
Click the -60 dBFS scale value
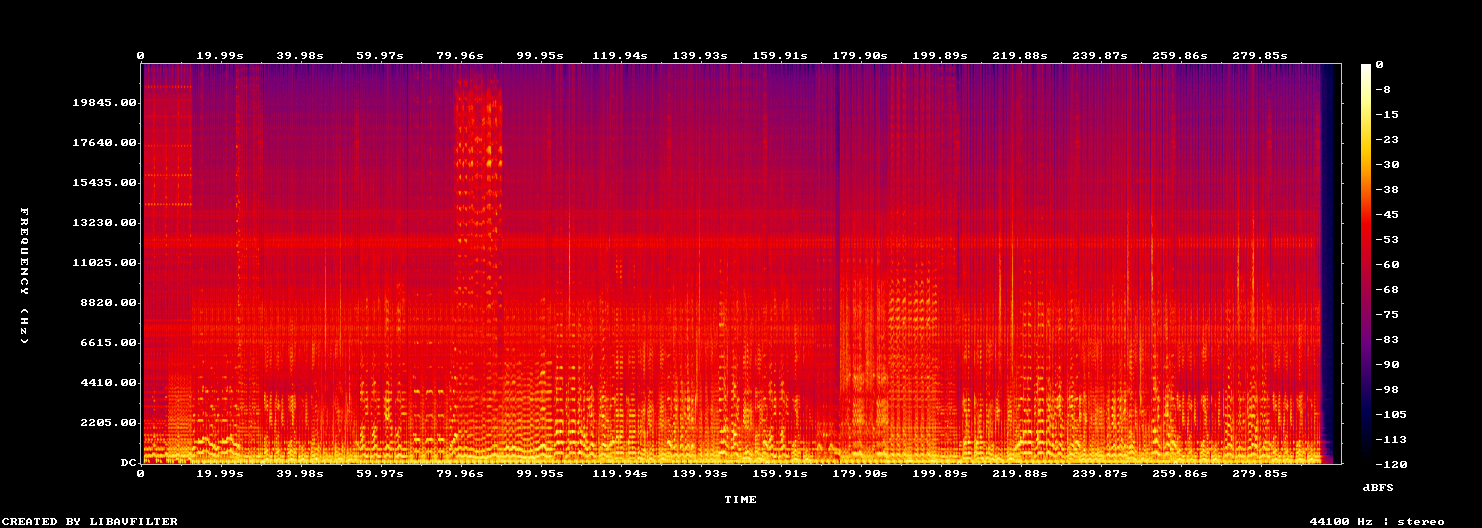pos(1387,265)
